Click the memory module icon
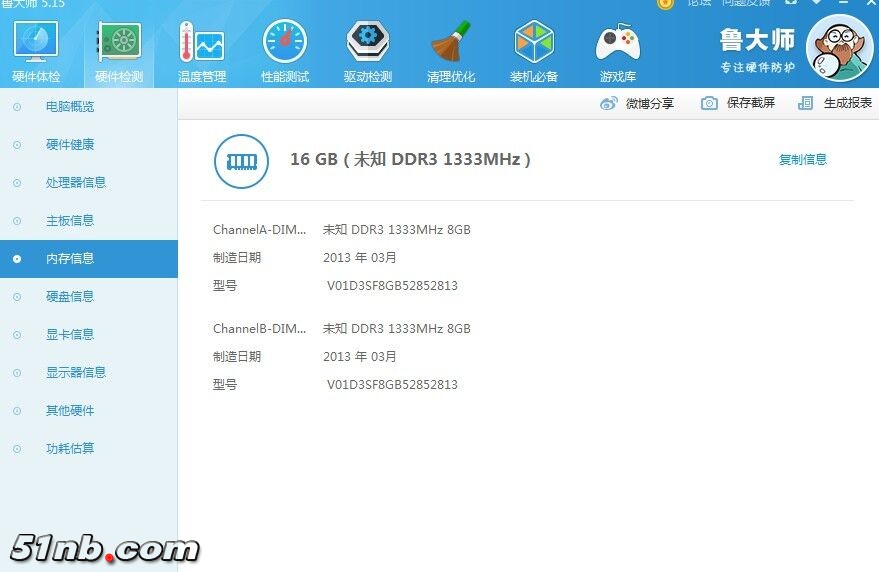 click(x=242, y=162)
